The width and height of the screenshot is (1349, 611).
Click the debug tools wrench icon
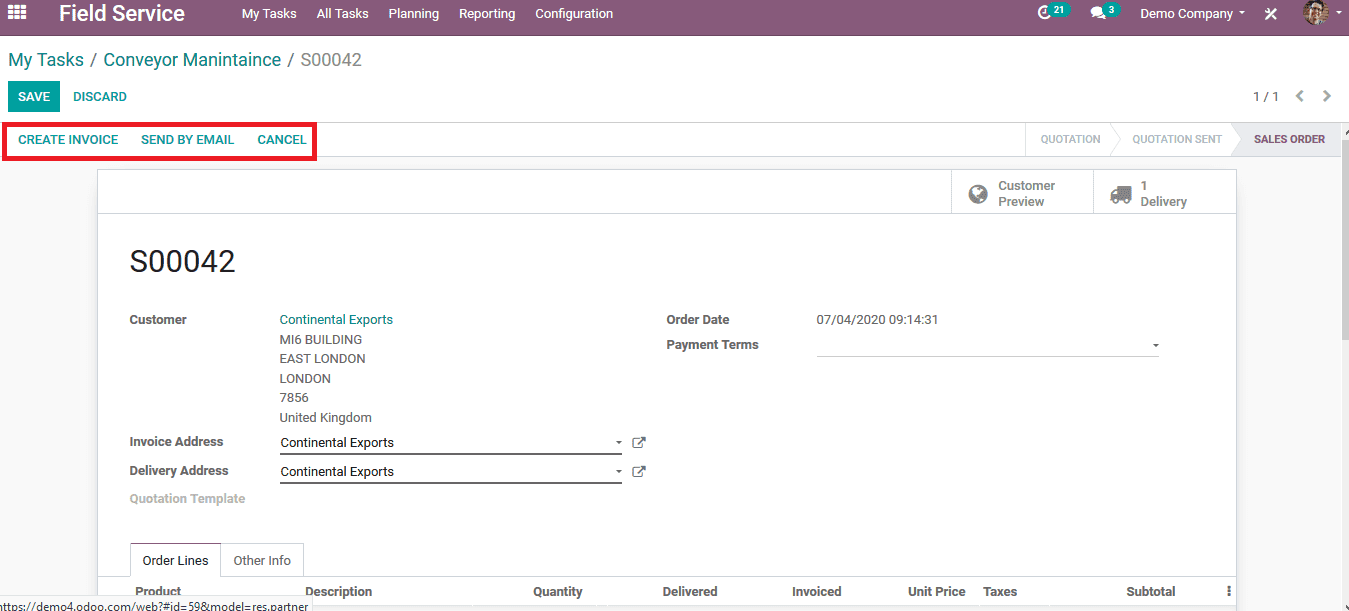pos(1271,14)
